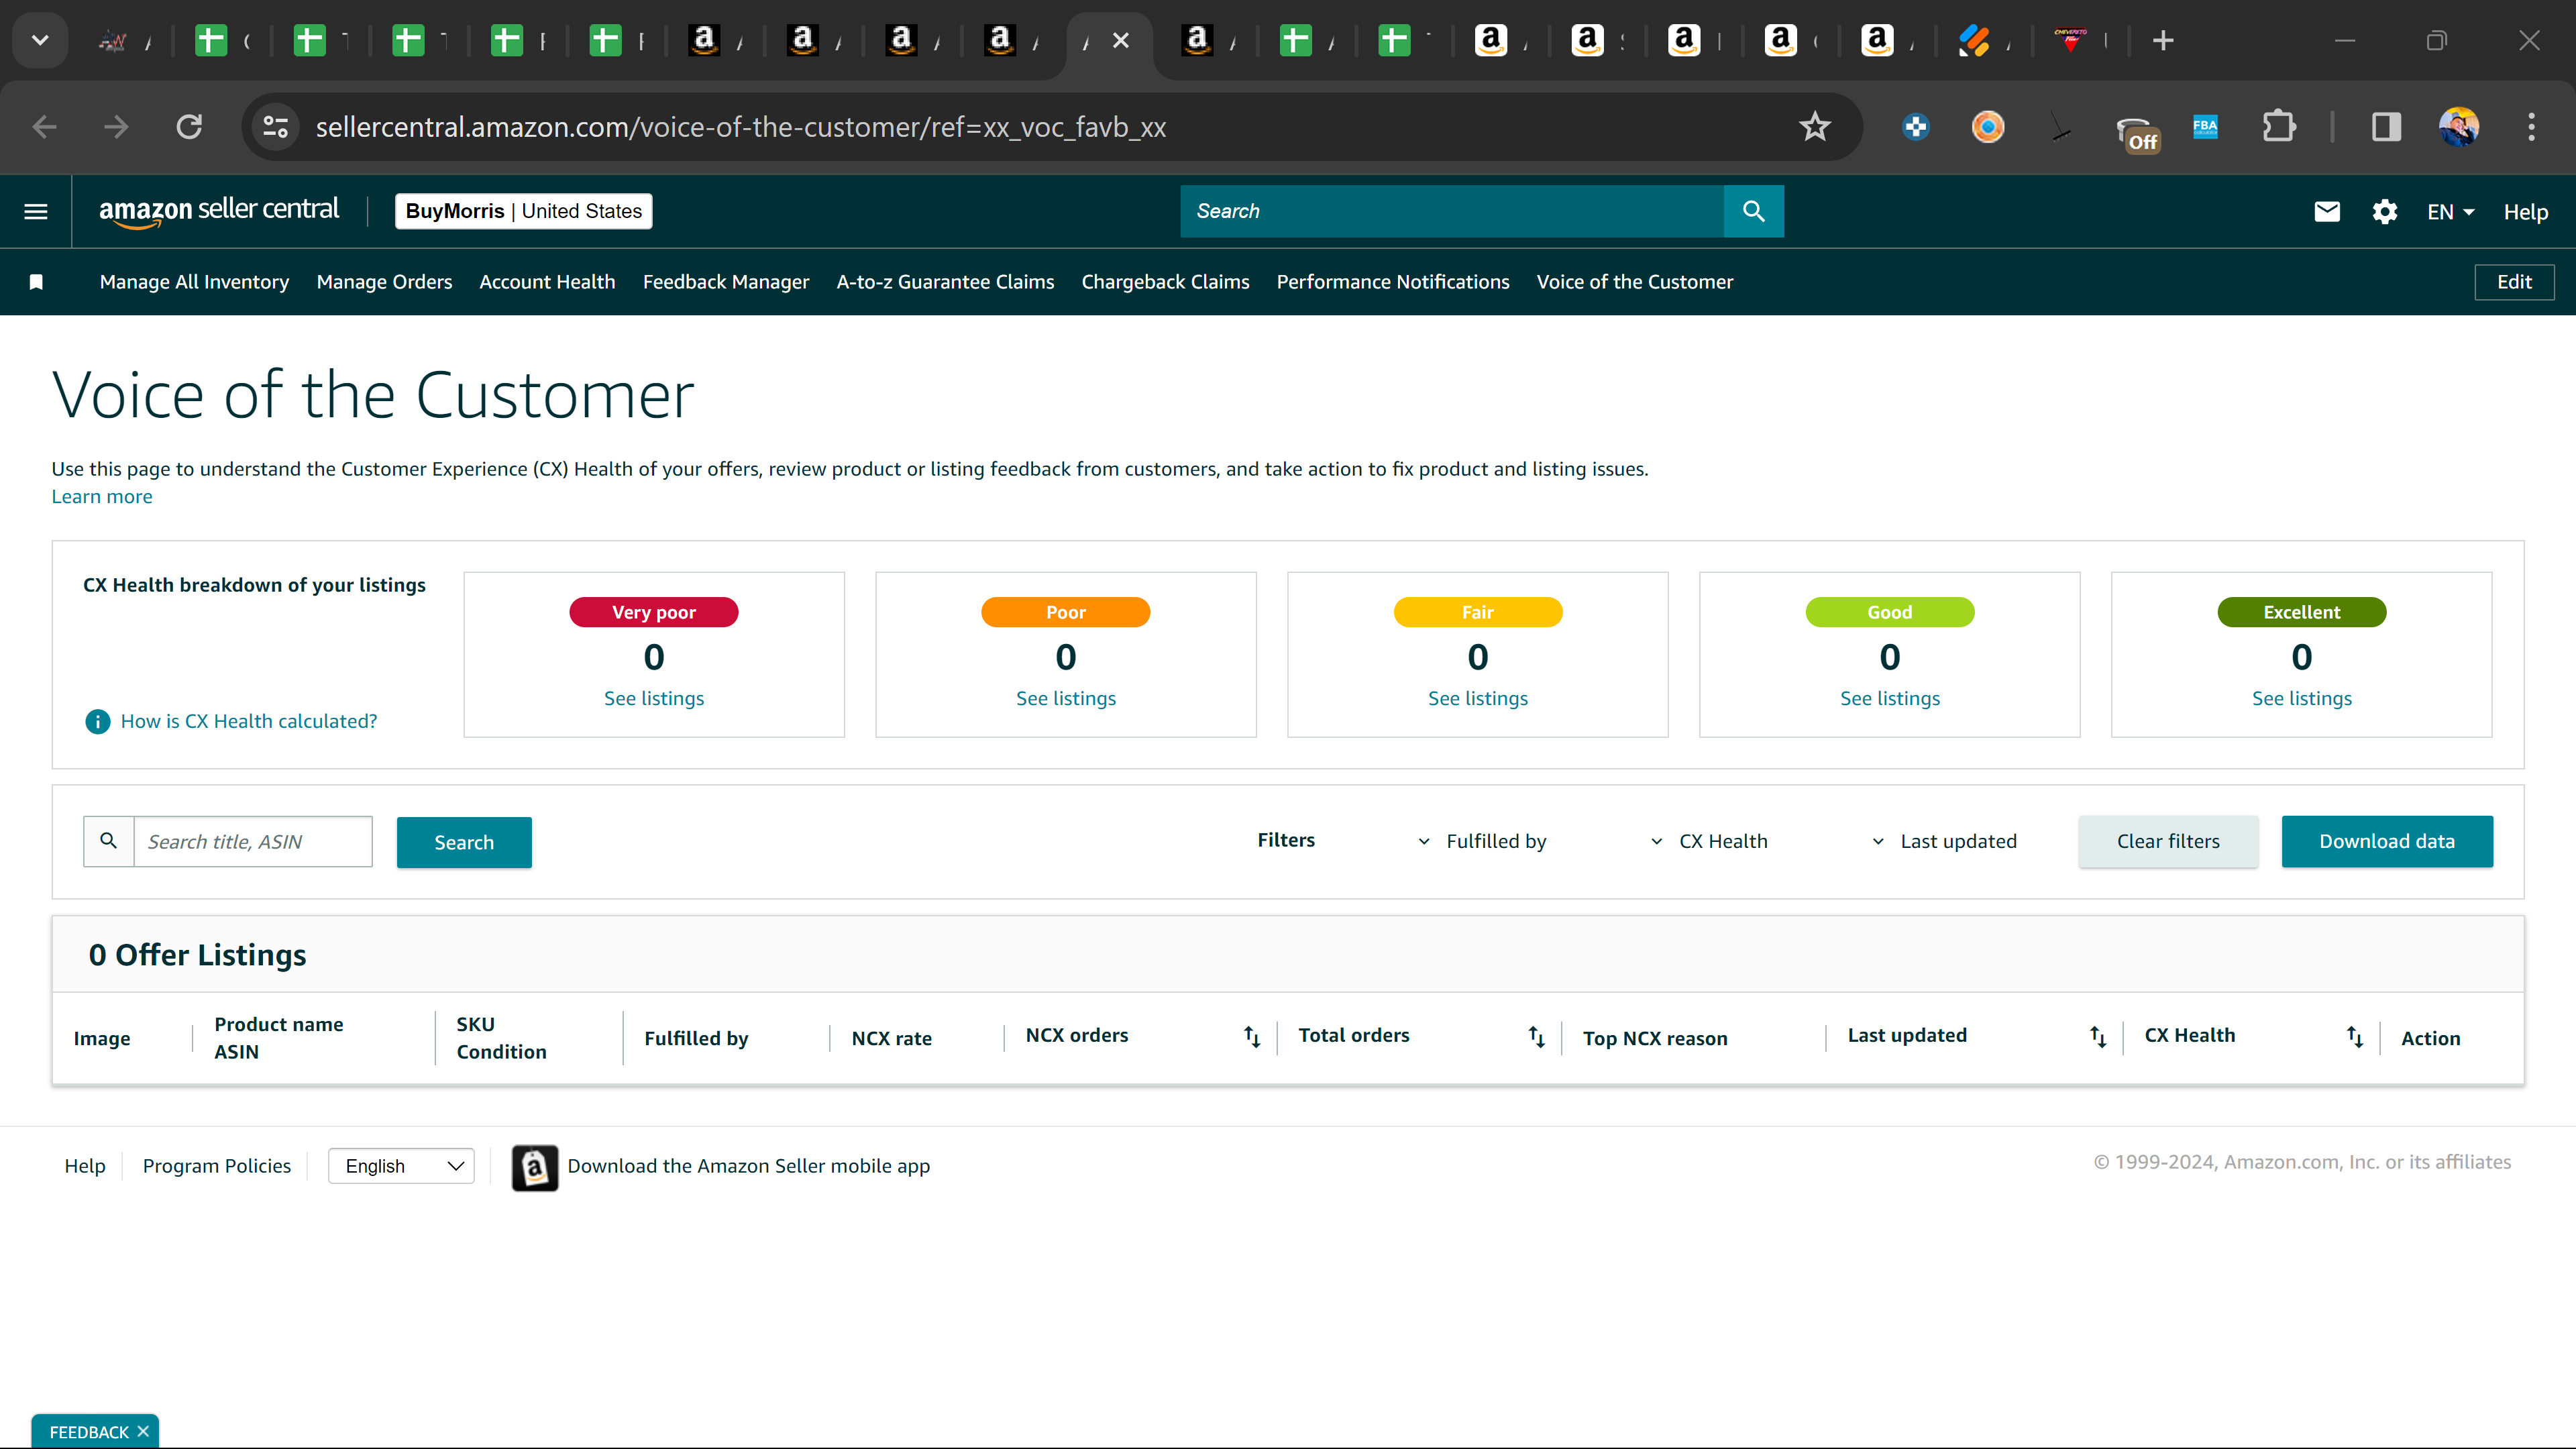Click the footer Help link
The image size is (2576, 1449).
pos(85,1166)
